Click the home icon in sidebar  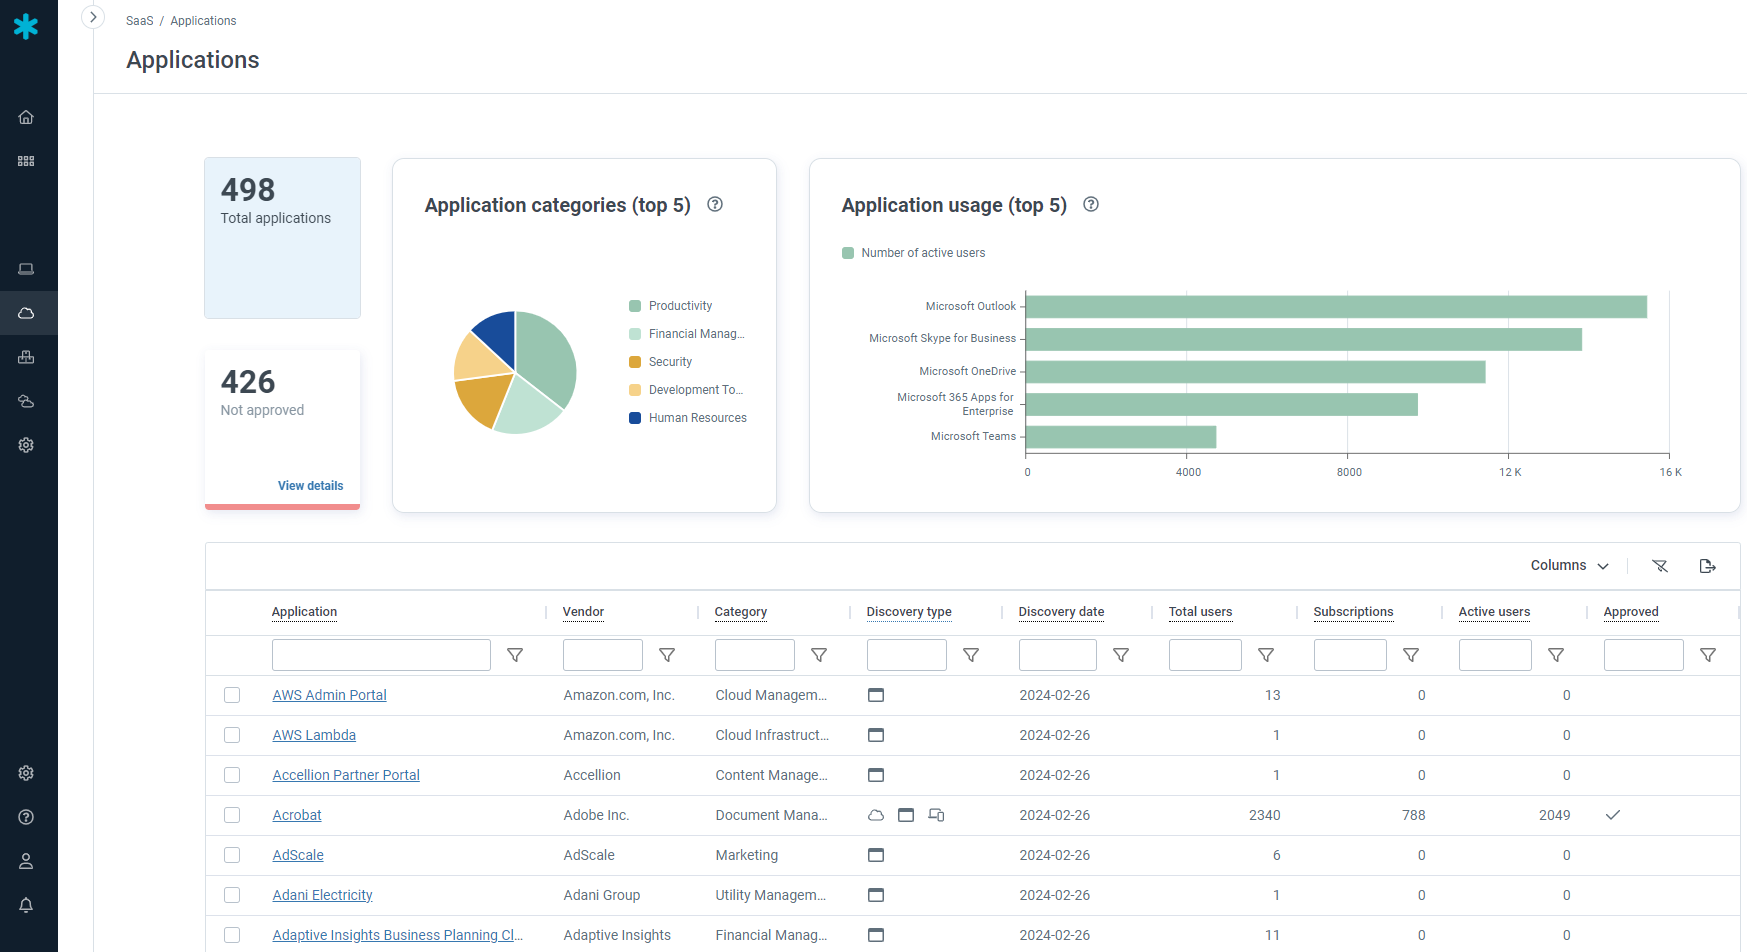click(26, 117)
